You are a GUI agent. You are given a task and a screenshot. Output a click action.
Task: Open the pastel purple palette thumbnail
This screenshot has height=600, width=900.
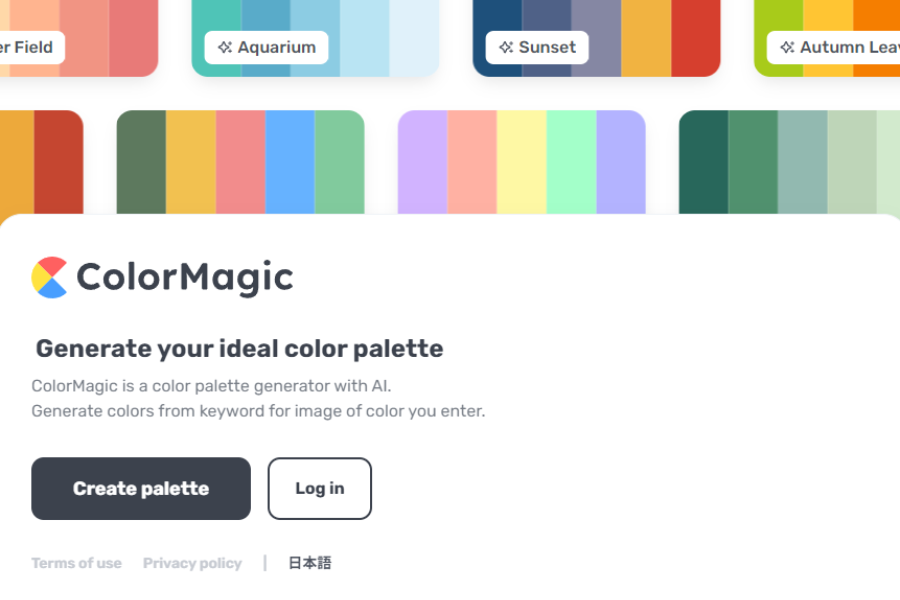pyautogui.click(x=520, y=160)
